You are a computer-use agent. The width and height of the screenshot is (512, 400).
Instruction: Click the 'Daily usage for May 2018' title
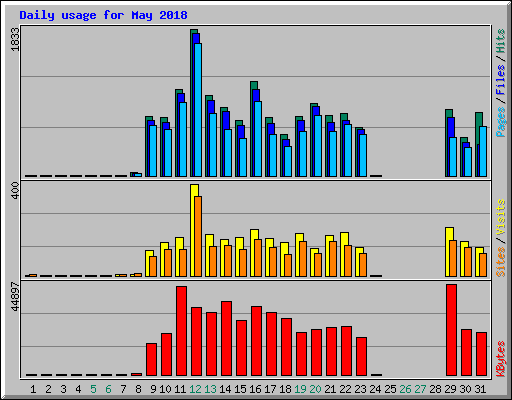point(103,15)
